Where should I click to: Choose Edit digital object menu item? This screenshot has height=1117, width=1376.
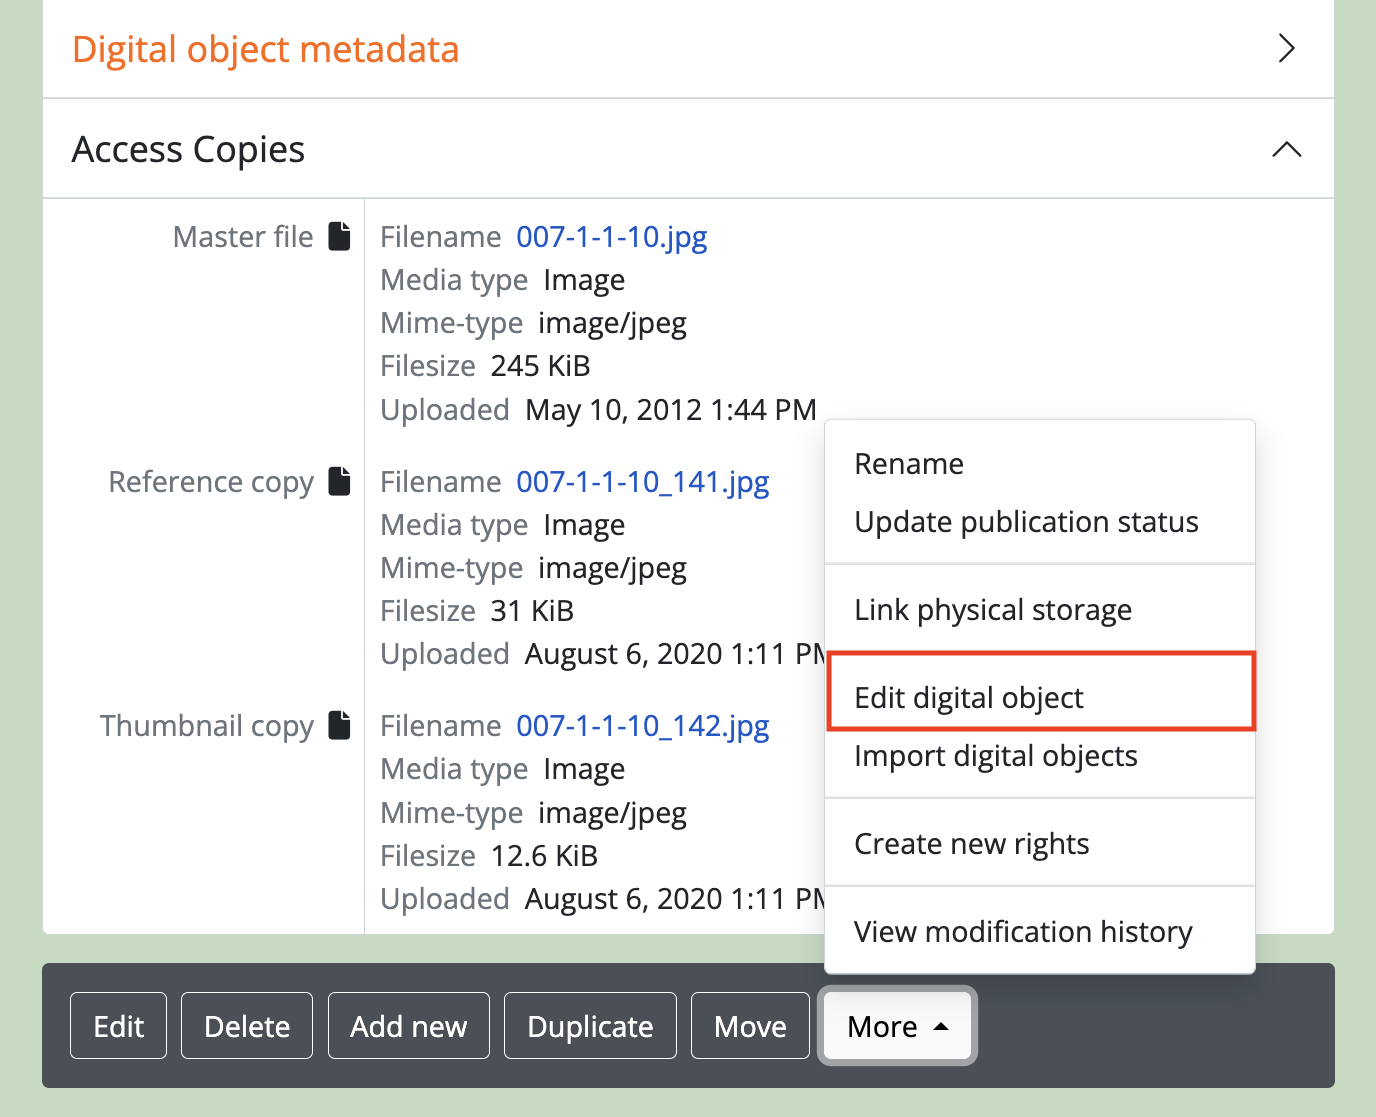[969, 698]
